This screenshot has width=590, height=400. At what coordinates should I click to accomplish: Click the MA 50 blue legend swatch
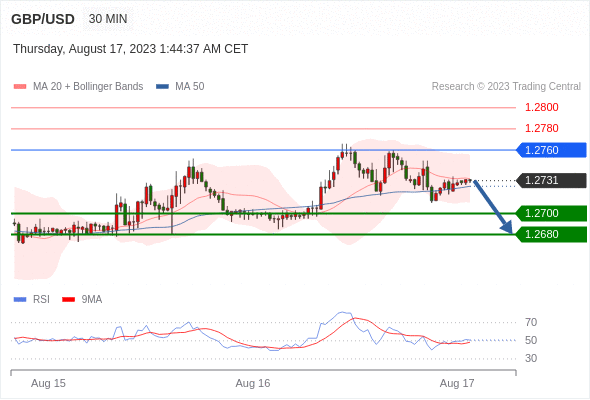[x=162, y=87]
